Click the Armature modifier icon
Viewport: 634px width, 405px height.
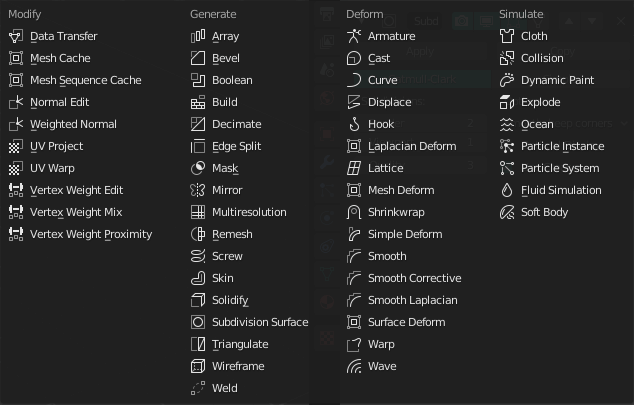coord(354,36)
